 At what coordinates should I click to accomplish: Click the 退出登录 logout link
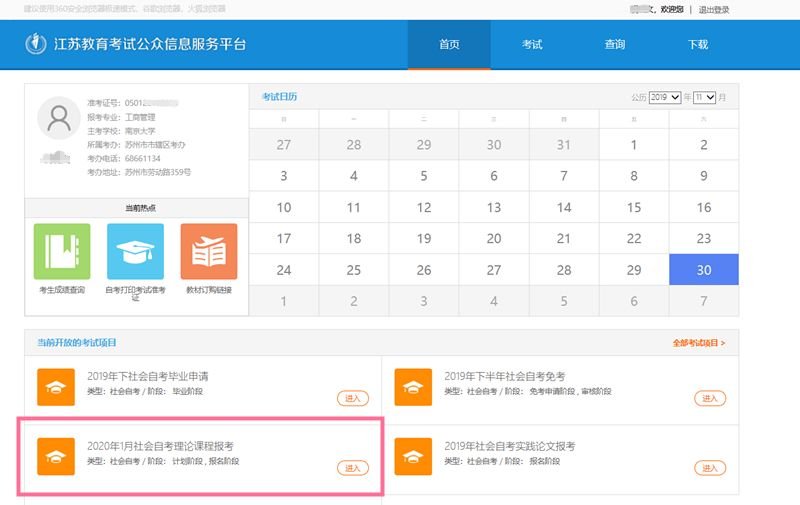[x=714, y=10]
